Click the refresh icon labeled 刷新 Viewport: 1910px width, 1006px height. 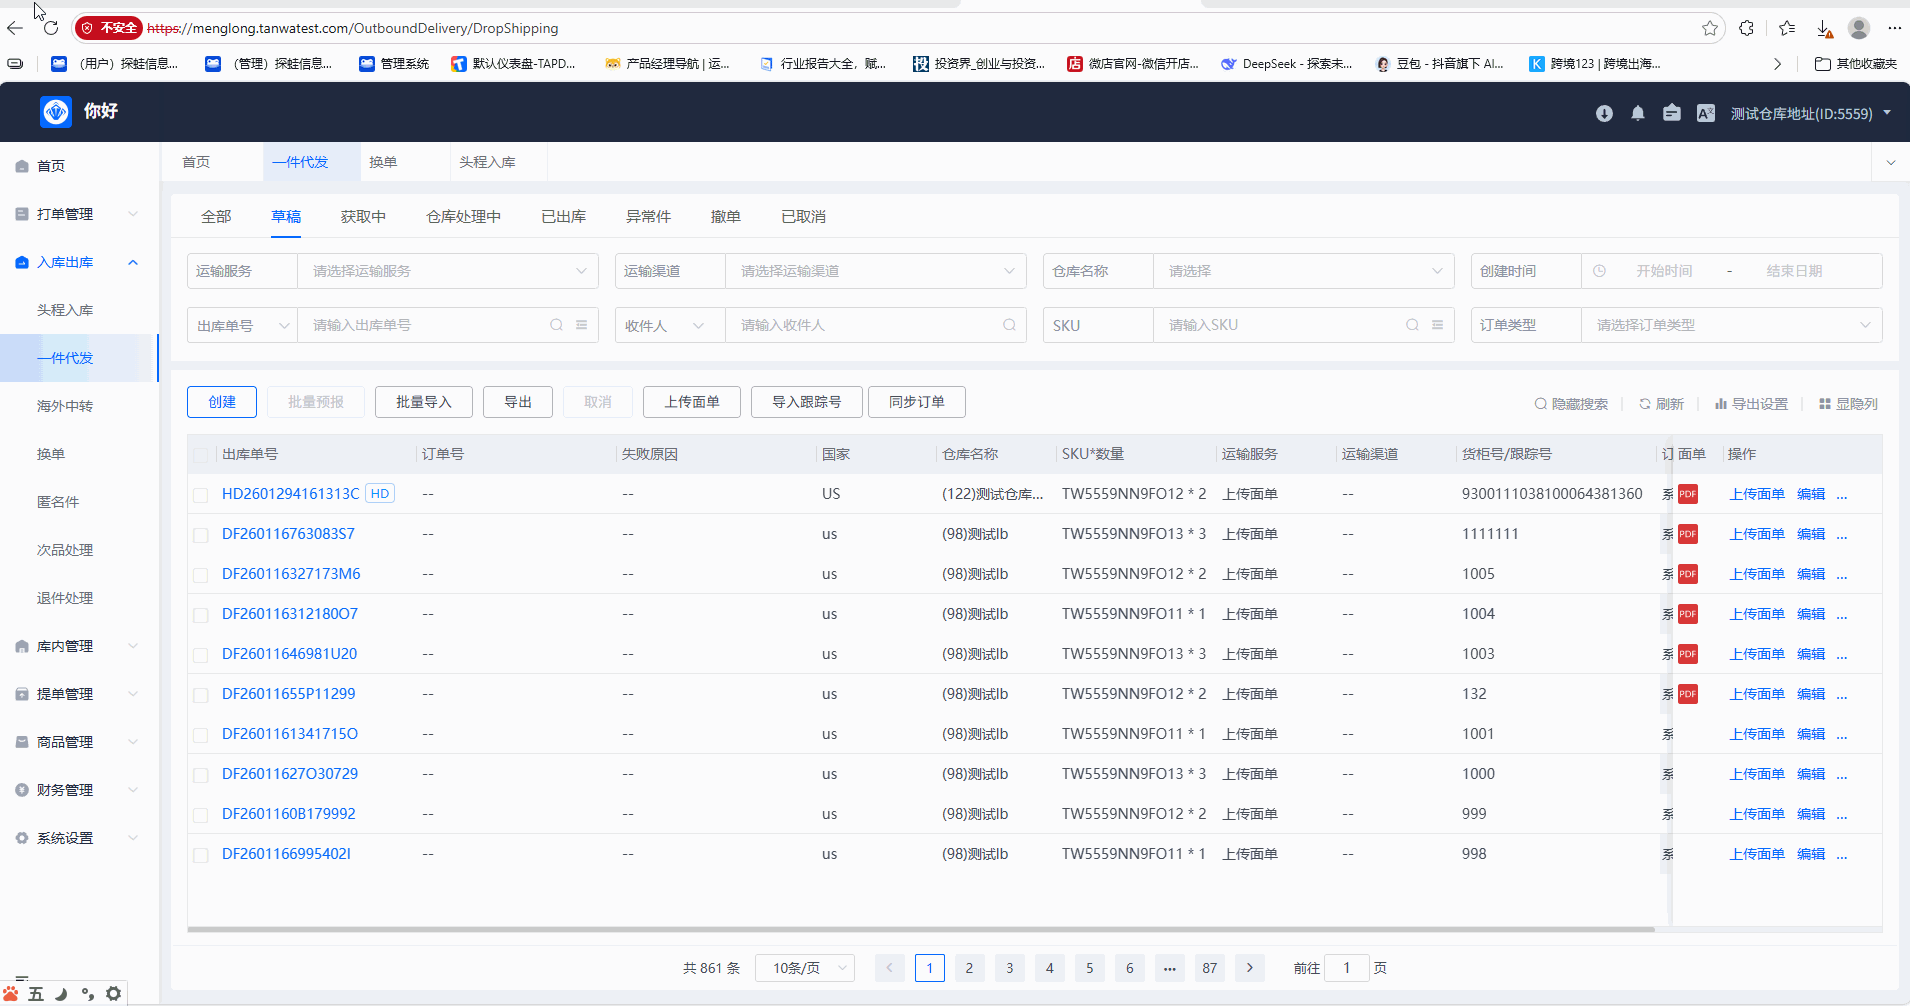pyautogui.click(x=1645, y=404)
